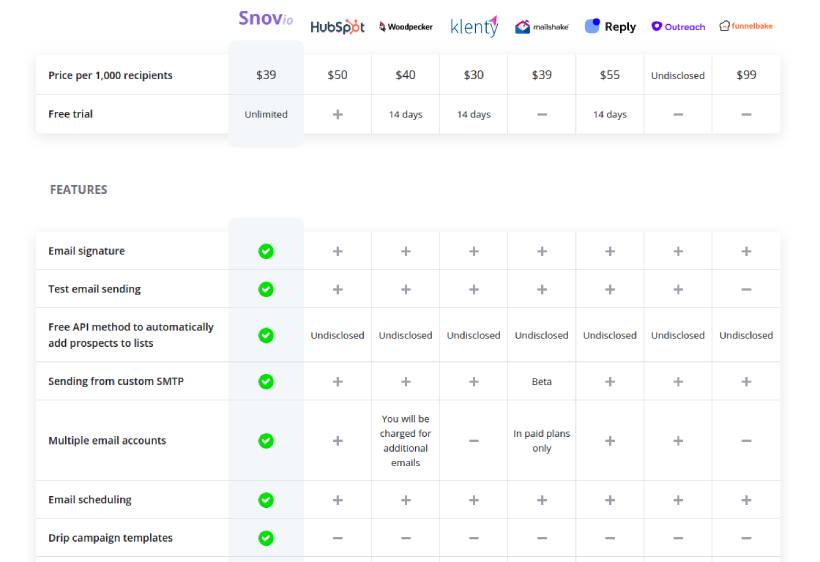
Task: Click HubSpot plus in Email signature row
Action: click(x=338, y=251)
